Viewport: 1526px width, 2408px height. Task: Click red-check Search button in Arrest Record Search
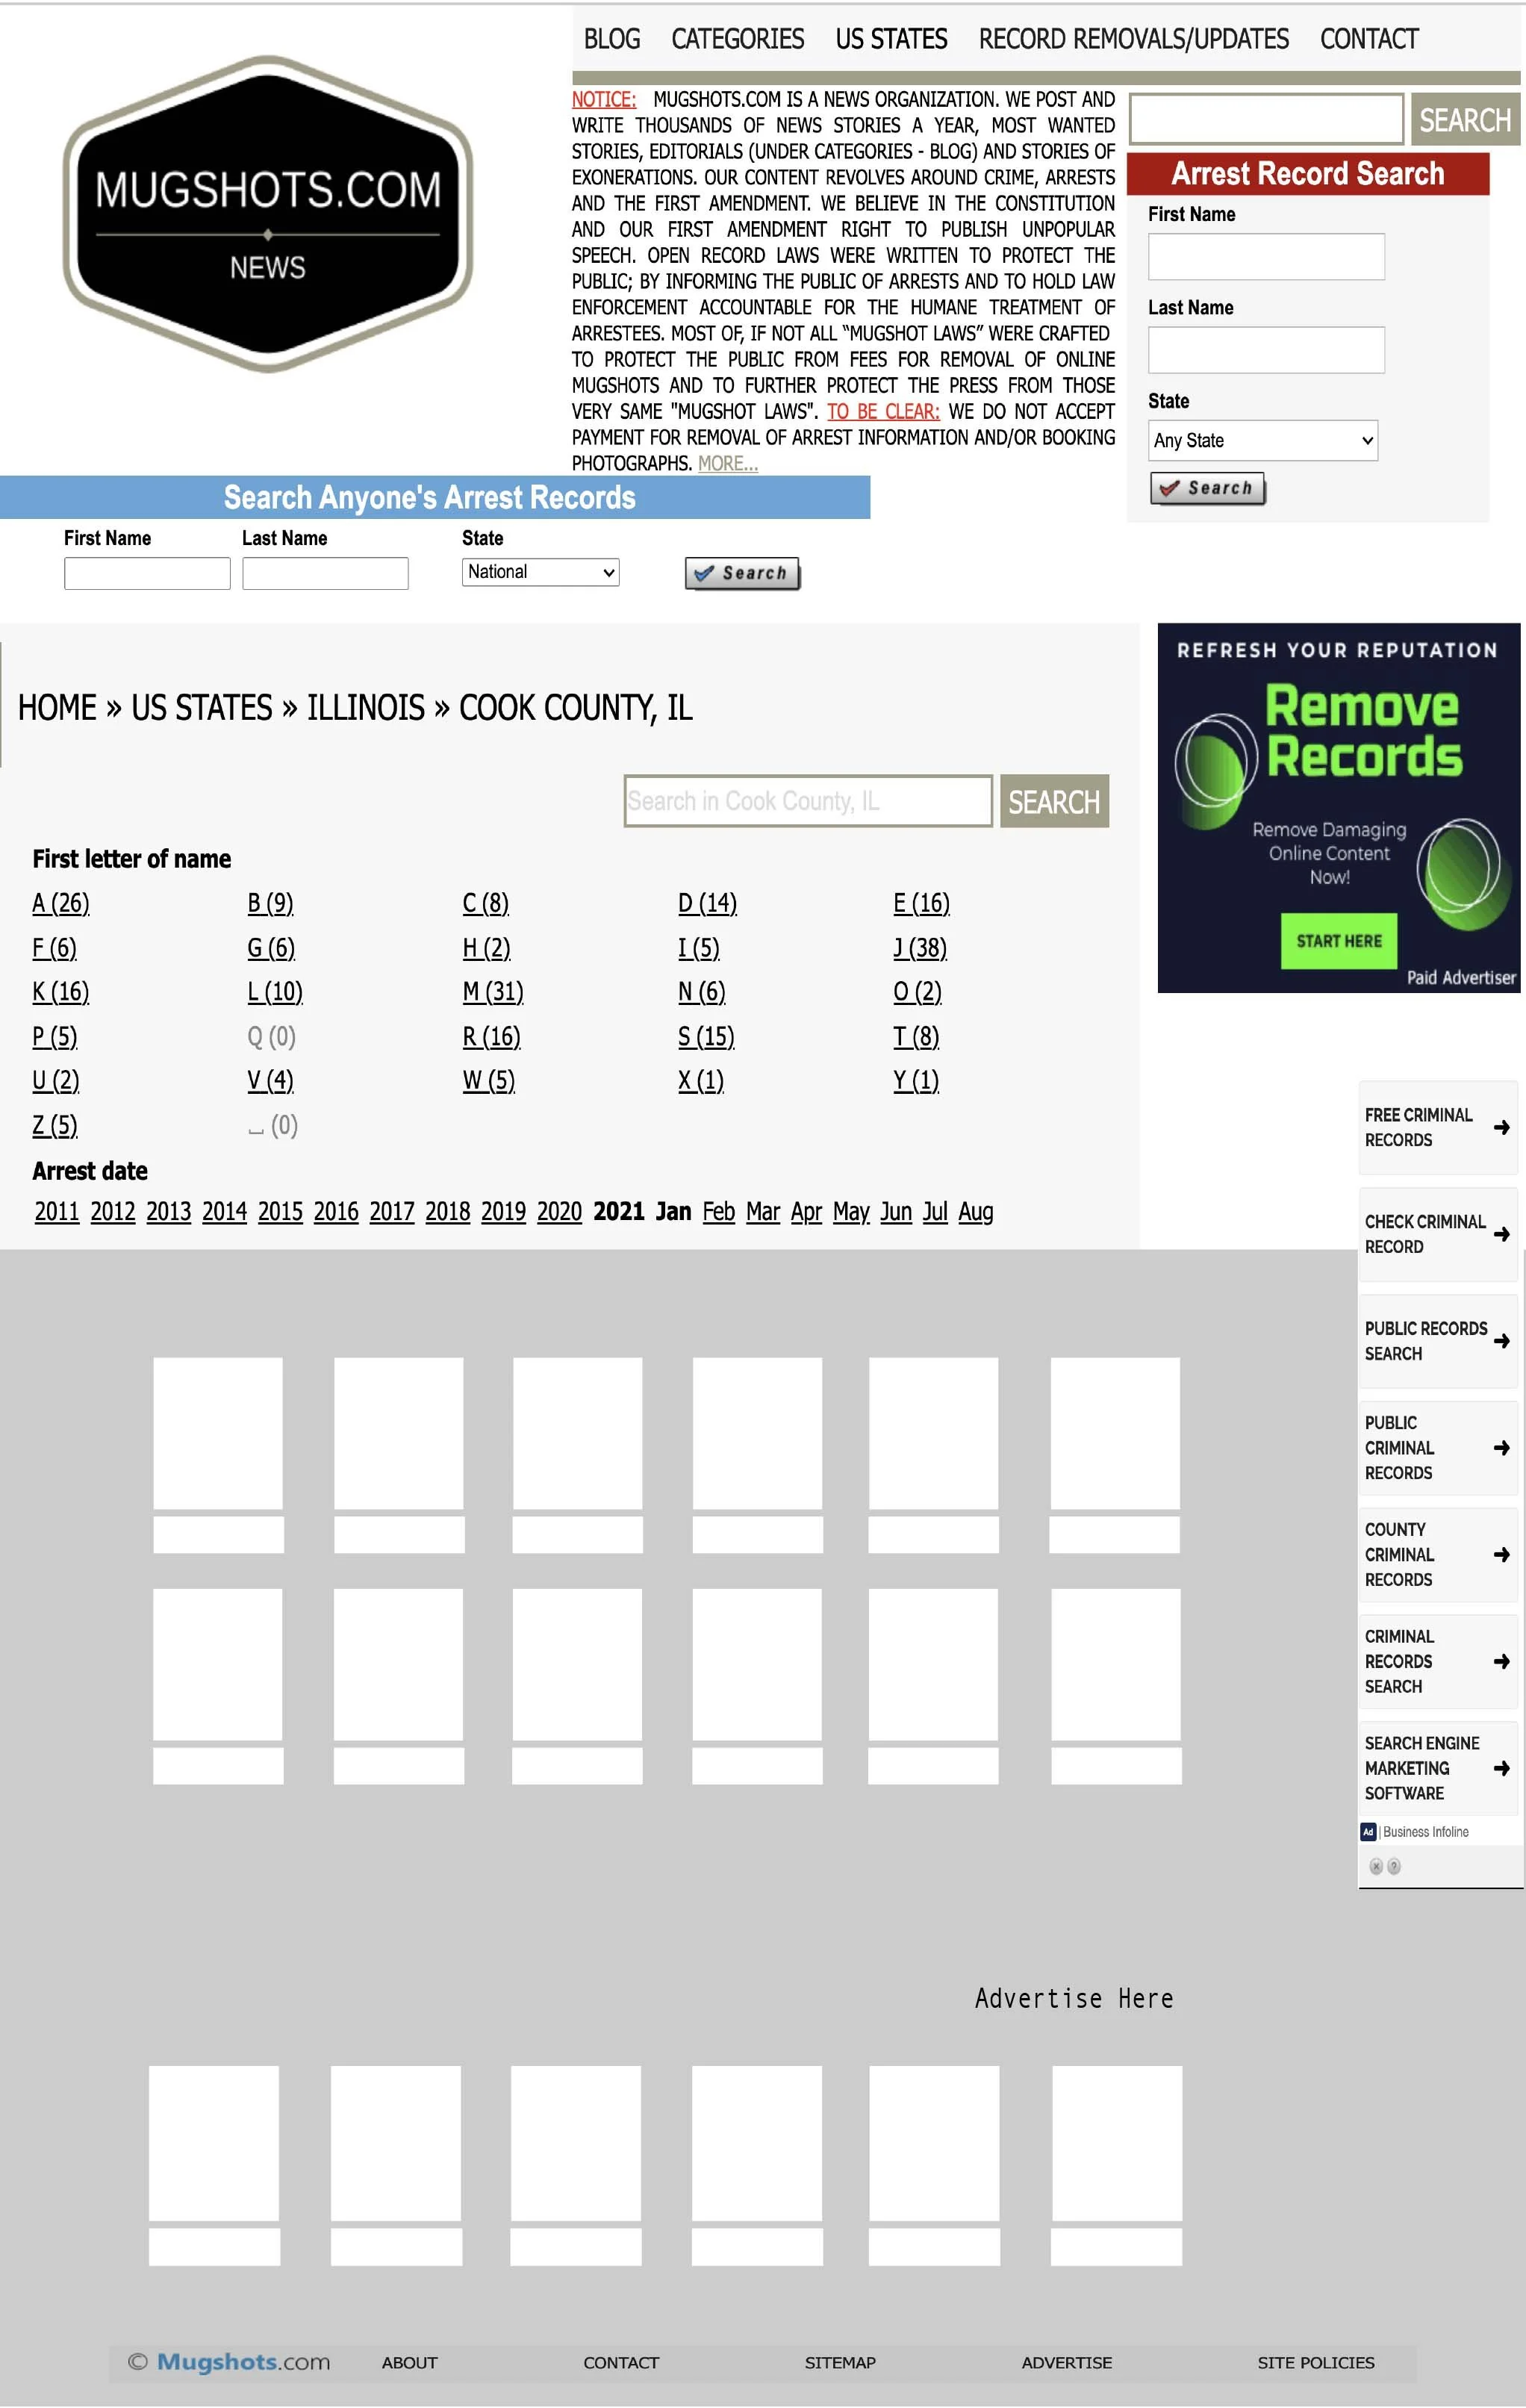tap(1207, 488)
